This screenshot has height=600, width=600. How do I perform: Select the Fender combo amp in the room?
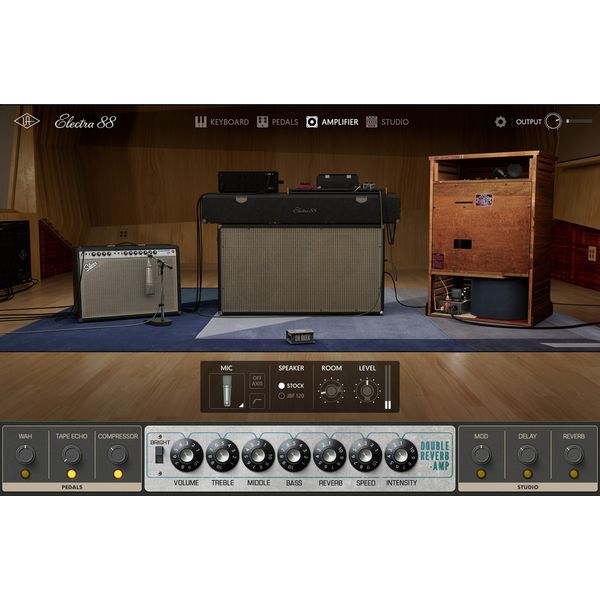127,282
